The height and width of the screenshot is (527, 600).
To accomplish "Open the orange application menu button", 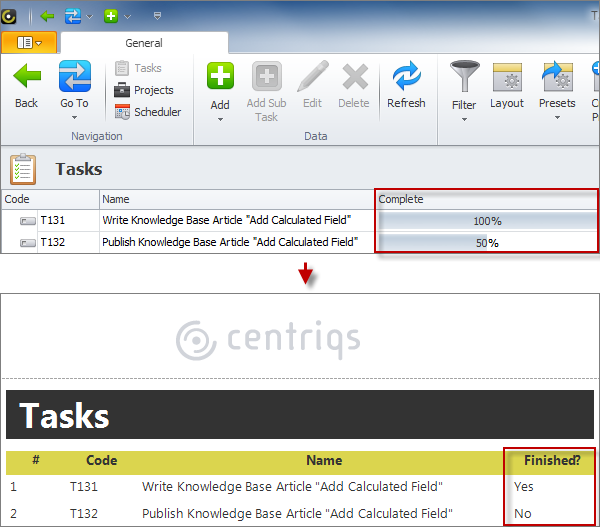I will 29,43.
